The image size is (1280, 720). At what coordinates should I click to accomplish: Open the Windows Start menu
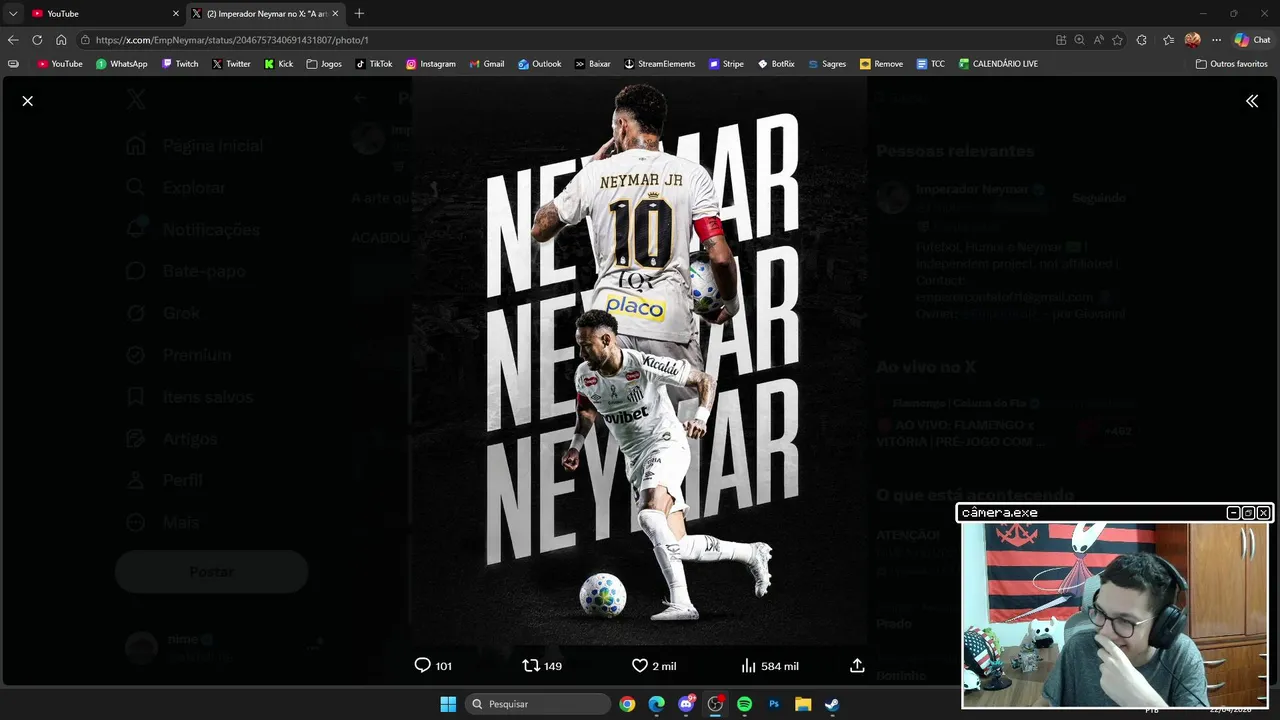tap(448, 704)
